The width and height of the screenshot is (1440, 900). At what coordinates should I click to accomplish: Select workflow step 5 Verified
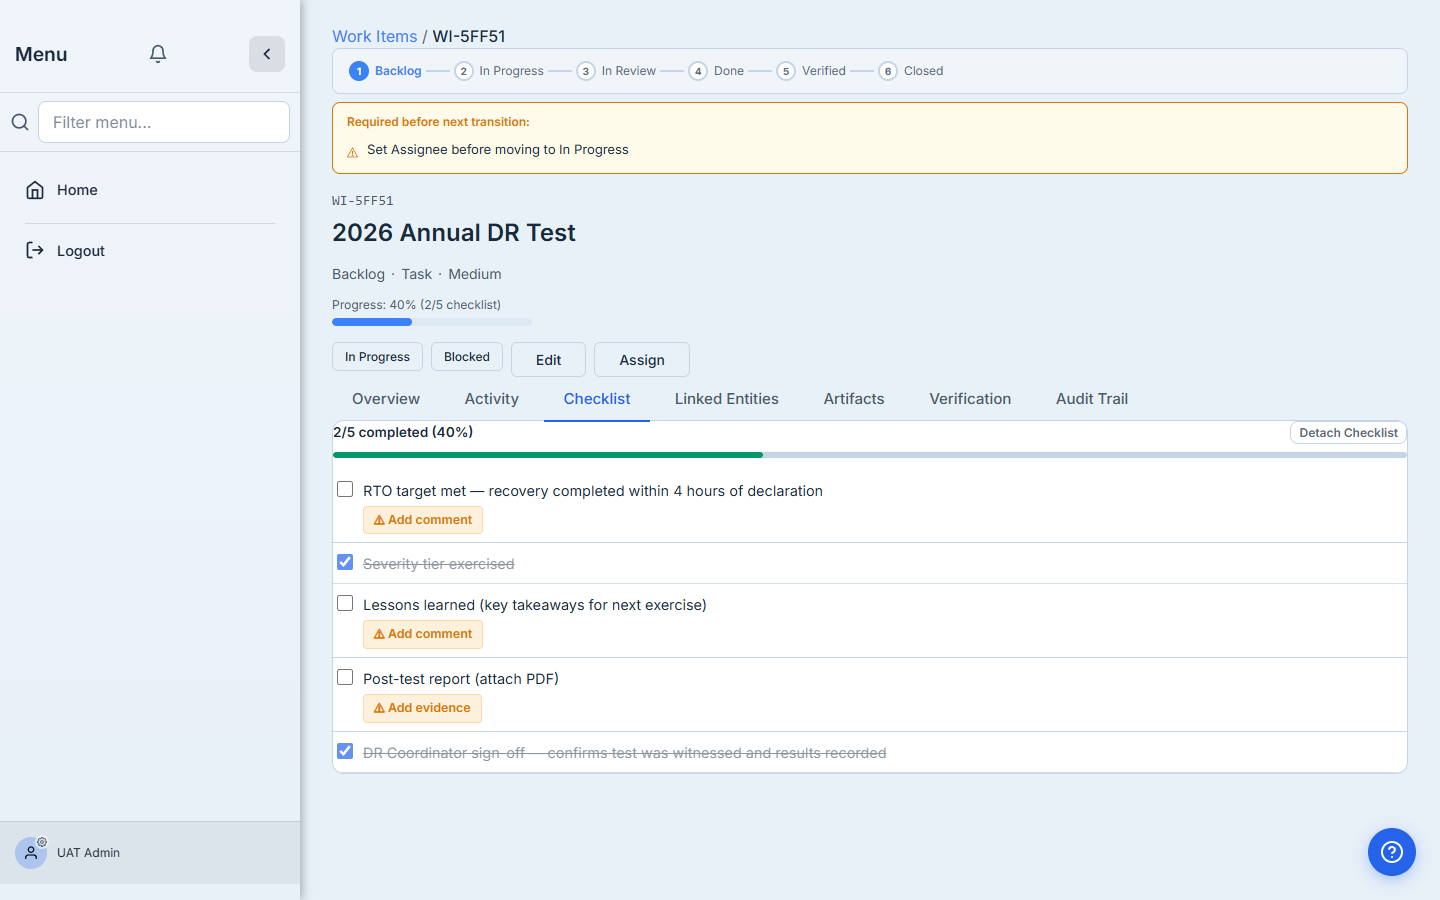(811, 71)
